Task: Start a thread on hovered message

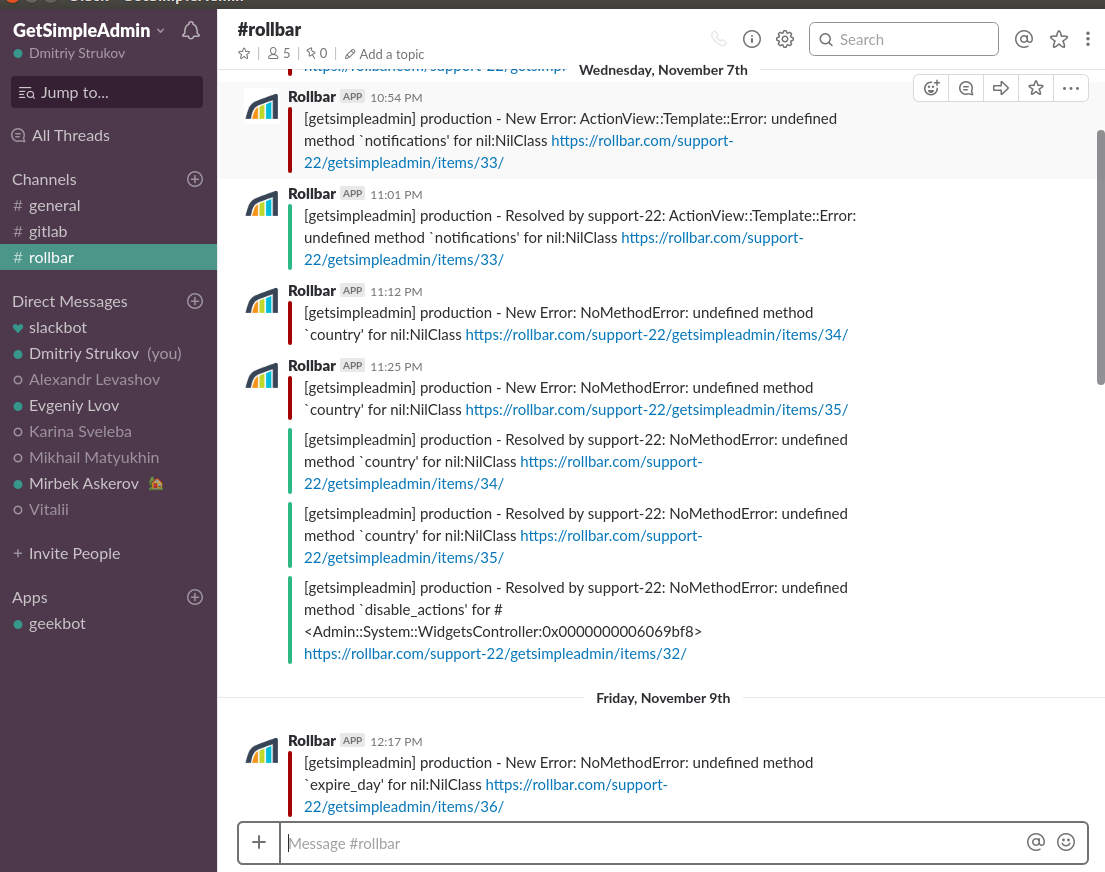Action: pyautogui.click(x=966, y=88)
